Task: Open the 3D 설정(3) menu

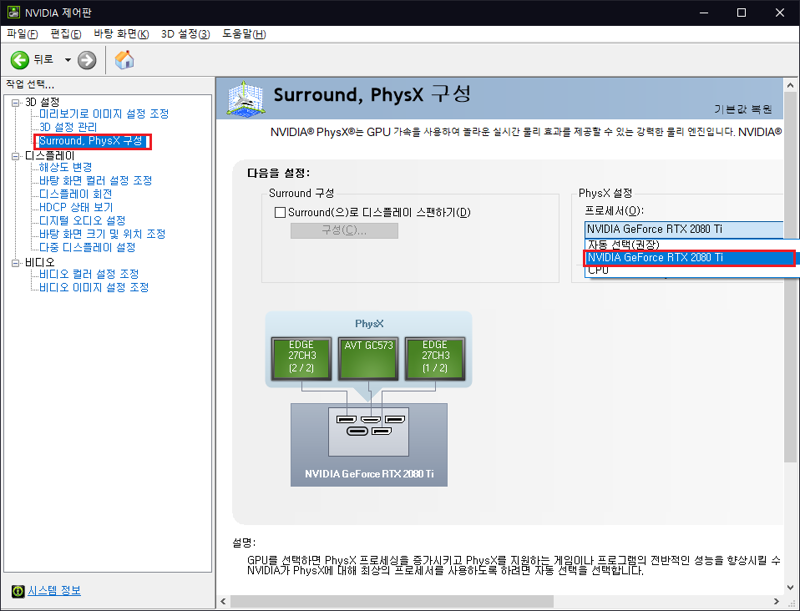Action: coord(185,34)
